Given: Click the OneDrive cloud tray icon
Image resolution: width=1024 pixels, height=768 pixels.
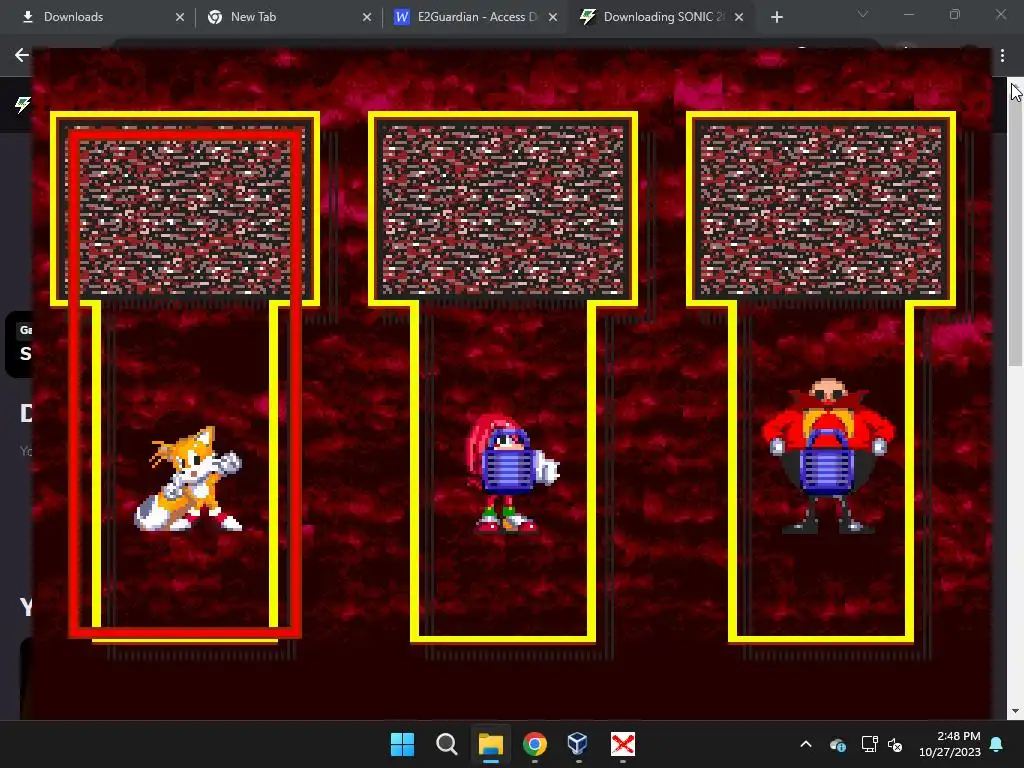Looking at the screenshot, I should 838,744.
